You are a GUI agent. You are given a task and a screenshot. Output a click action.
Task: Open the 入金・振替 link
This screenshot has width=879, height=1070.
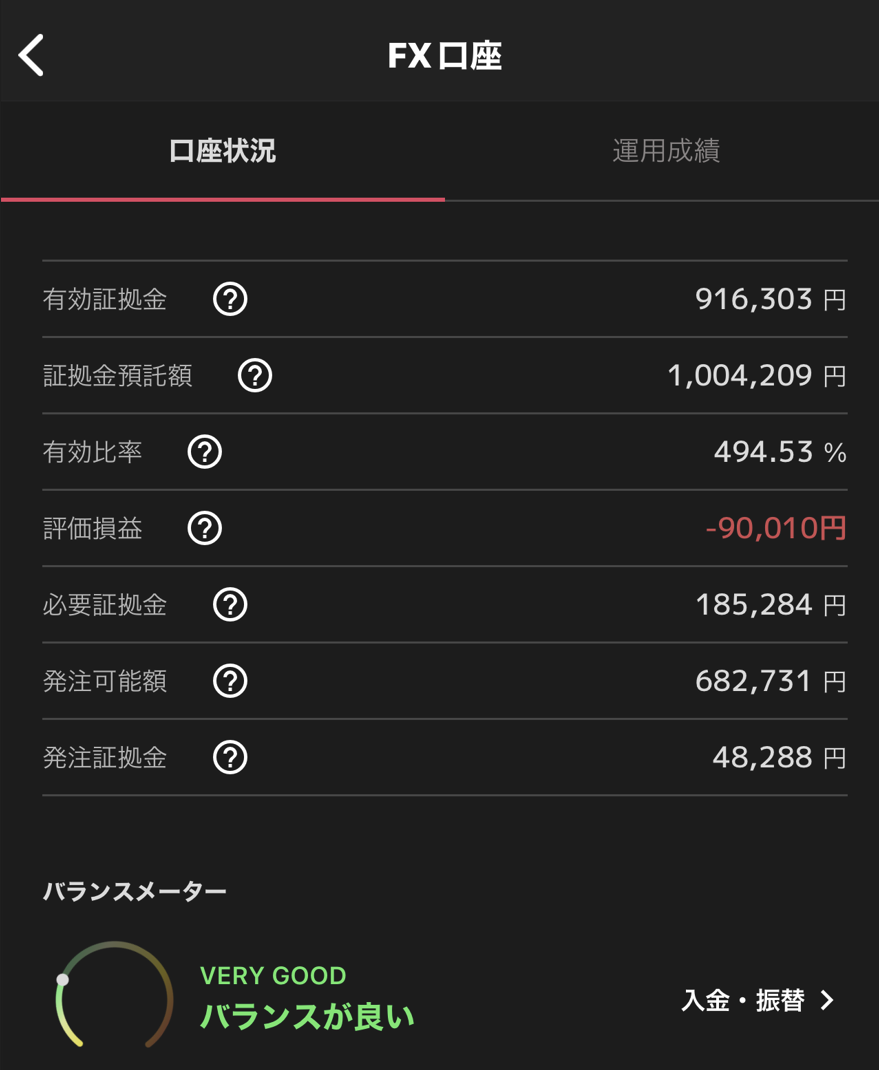coord(743,1000)
